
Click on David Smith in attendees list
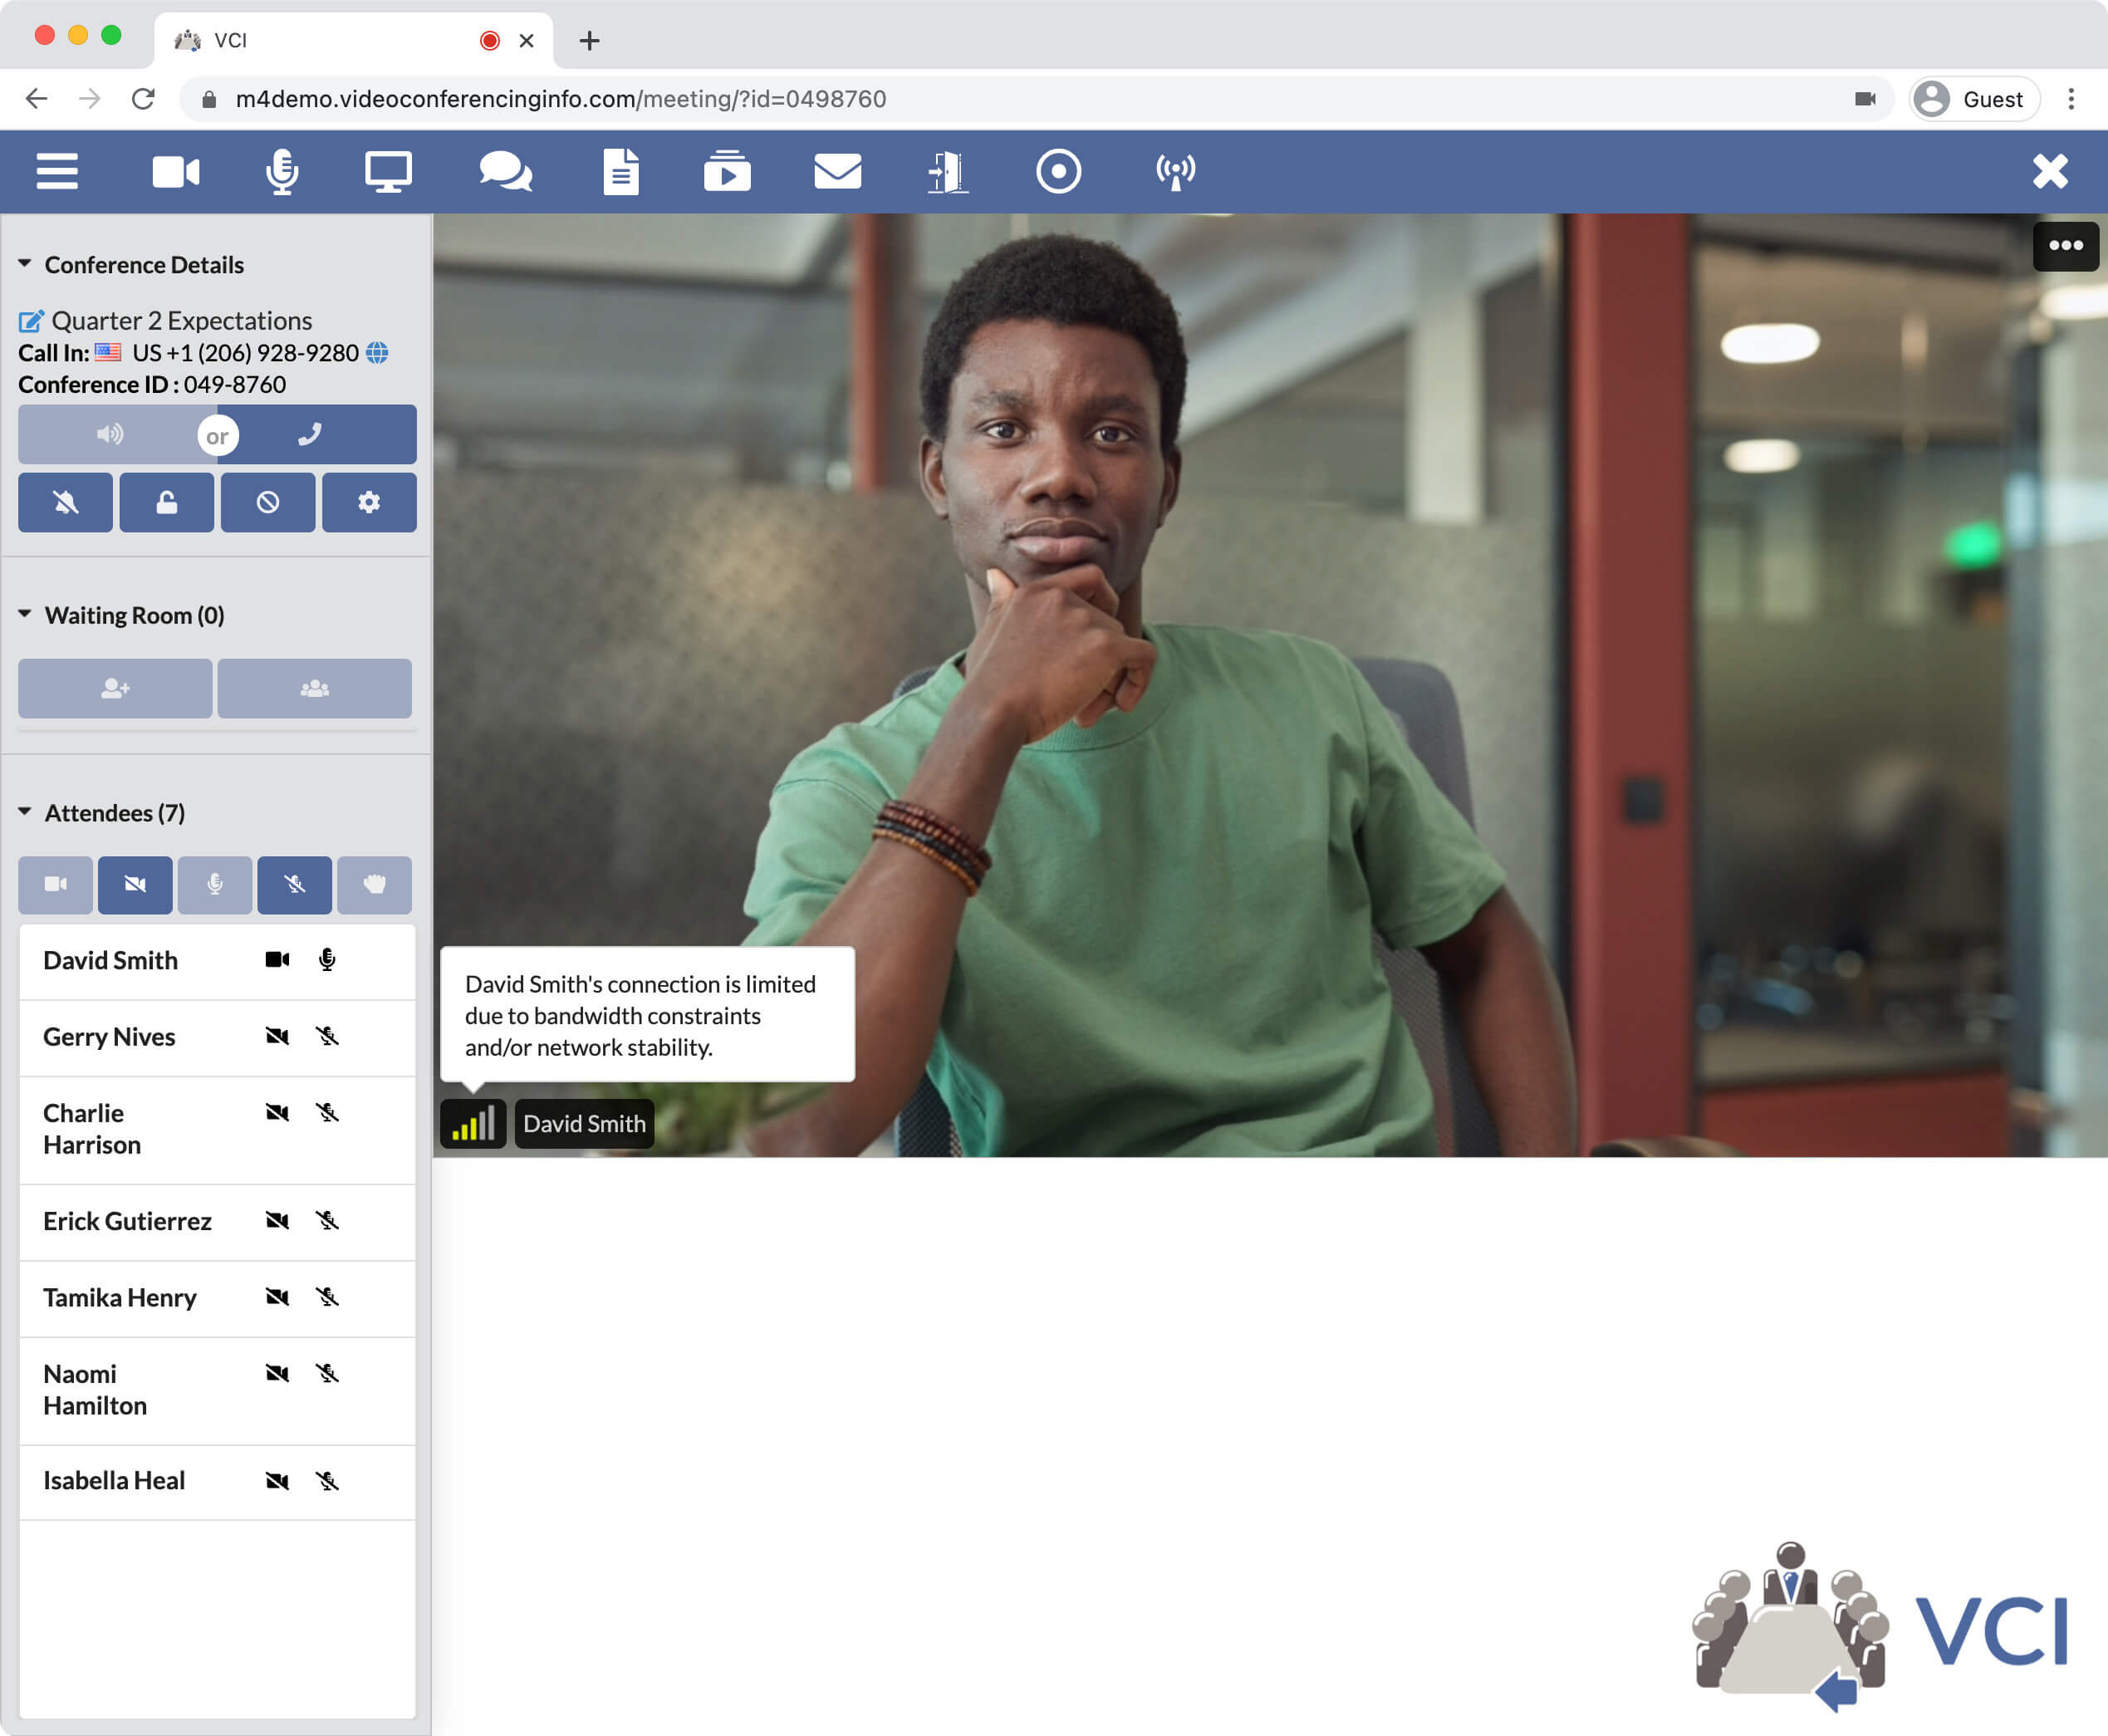(109, 960)
